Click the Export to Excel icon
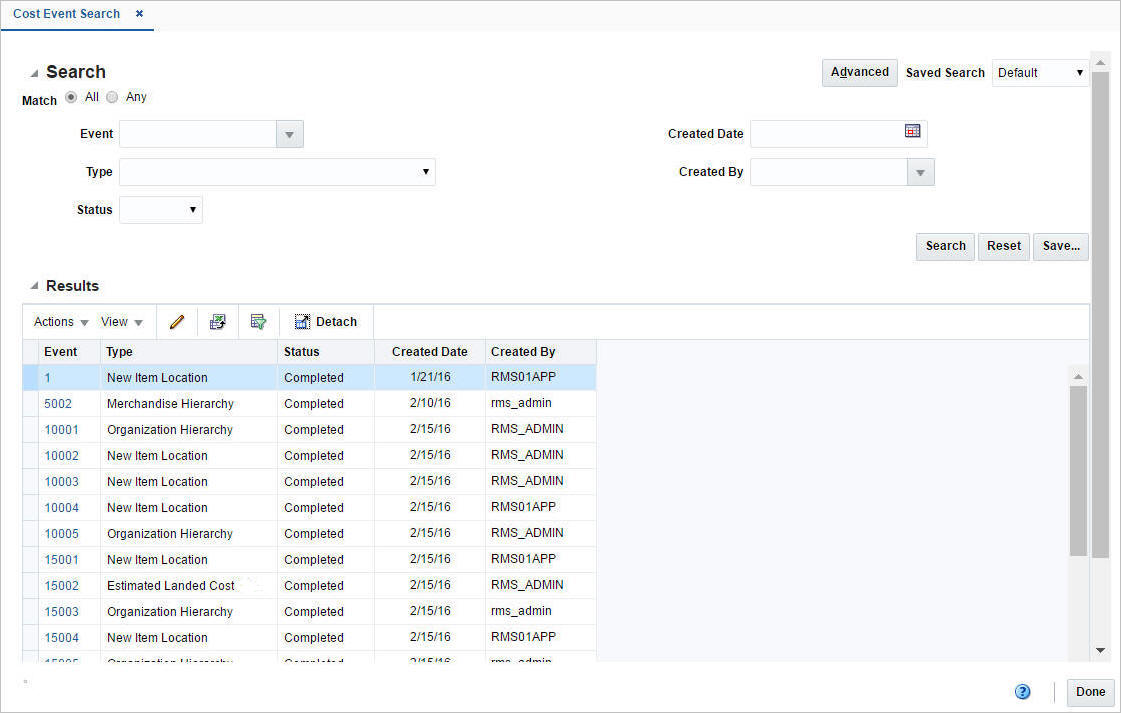The width and height of the screenshot is (1121, 713). tap(218, 321)
